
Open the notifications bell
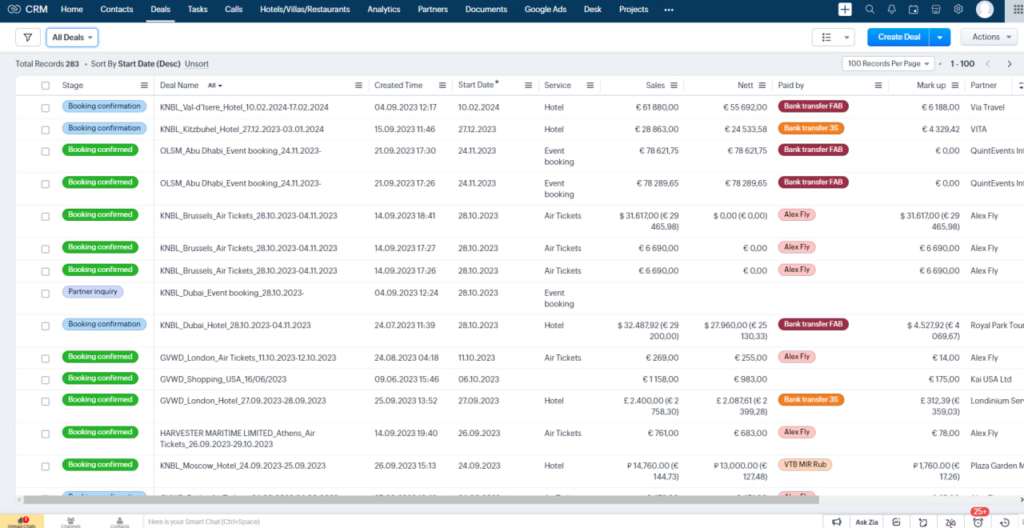[x=892, y=9]
